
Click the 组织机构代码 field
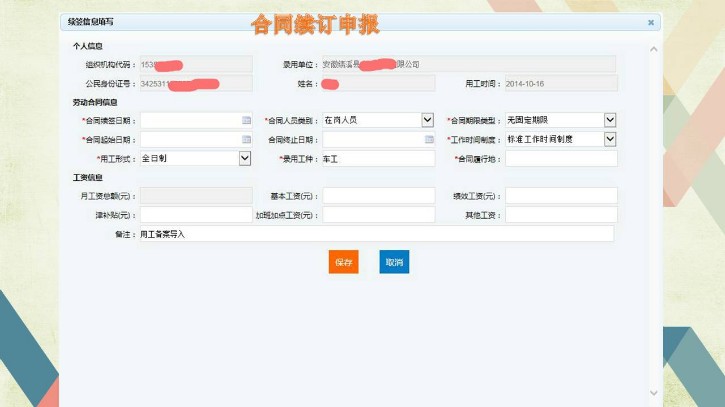[x=196, y=65]
